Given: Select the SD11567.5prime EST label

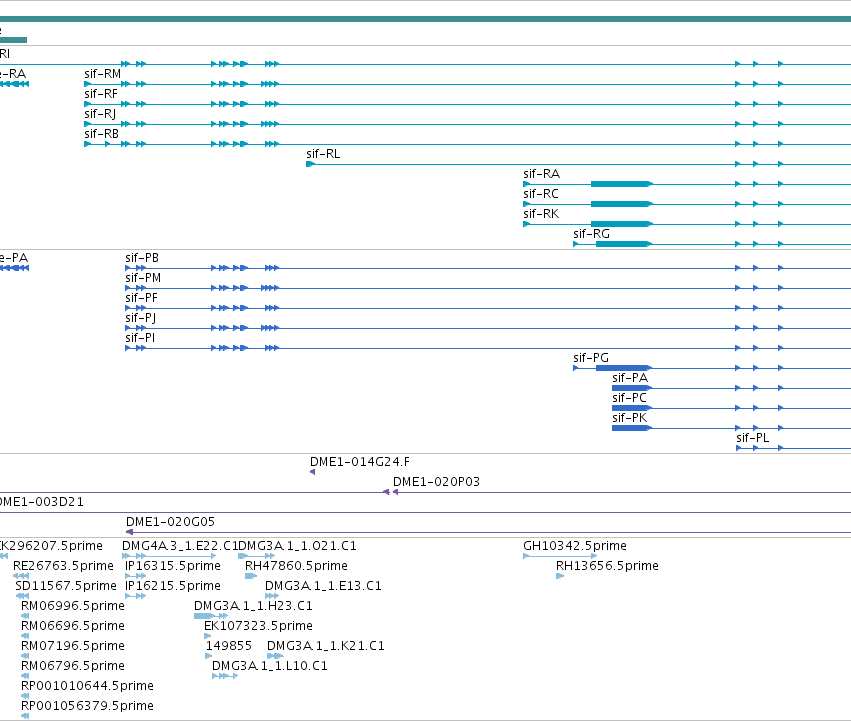Looking at the screenshot, I should (66, 586).
